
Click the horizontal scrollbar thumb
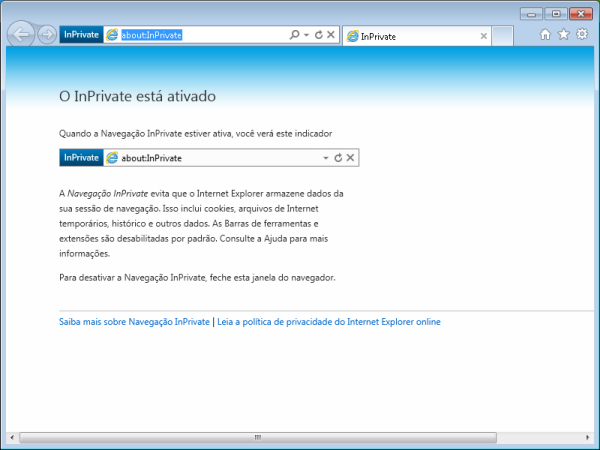[x=257, y=437]
